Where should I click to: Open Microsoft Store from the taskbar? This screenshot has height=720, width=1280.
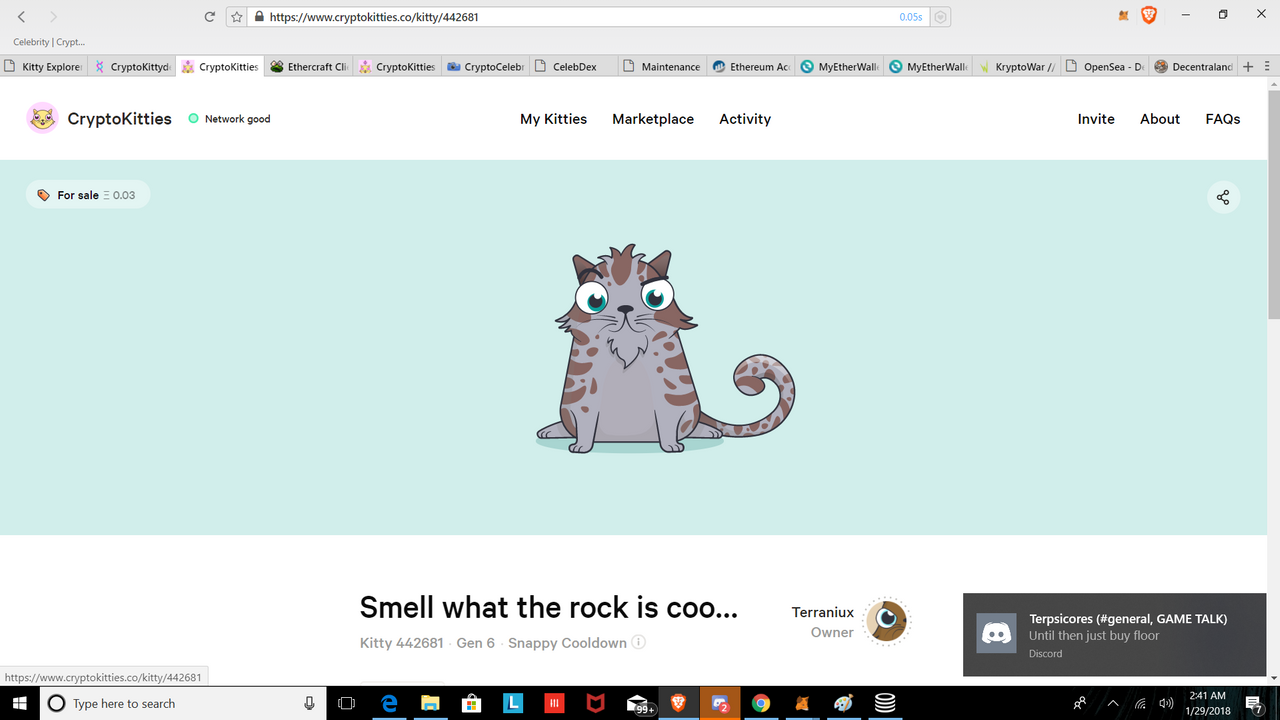pyautogui.click(x=472, y=703)
